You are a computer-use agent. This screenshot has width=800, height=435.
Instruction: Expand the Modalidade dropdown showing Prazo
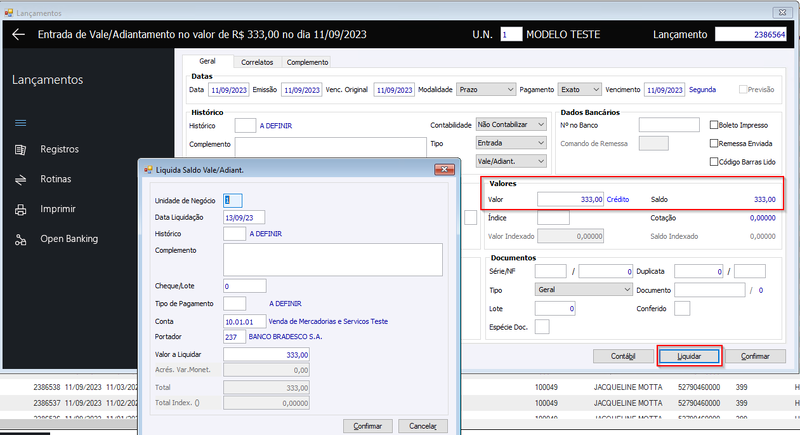pos(486,90)
